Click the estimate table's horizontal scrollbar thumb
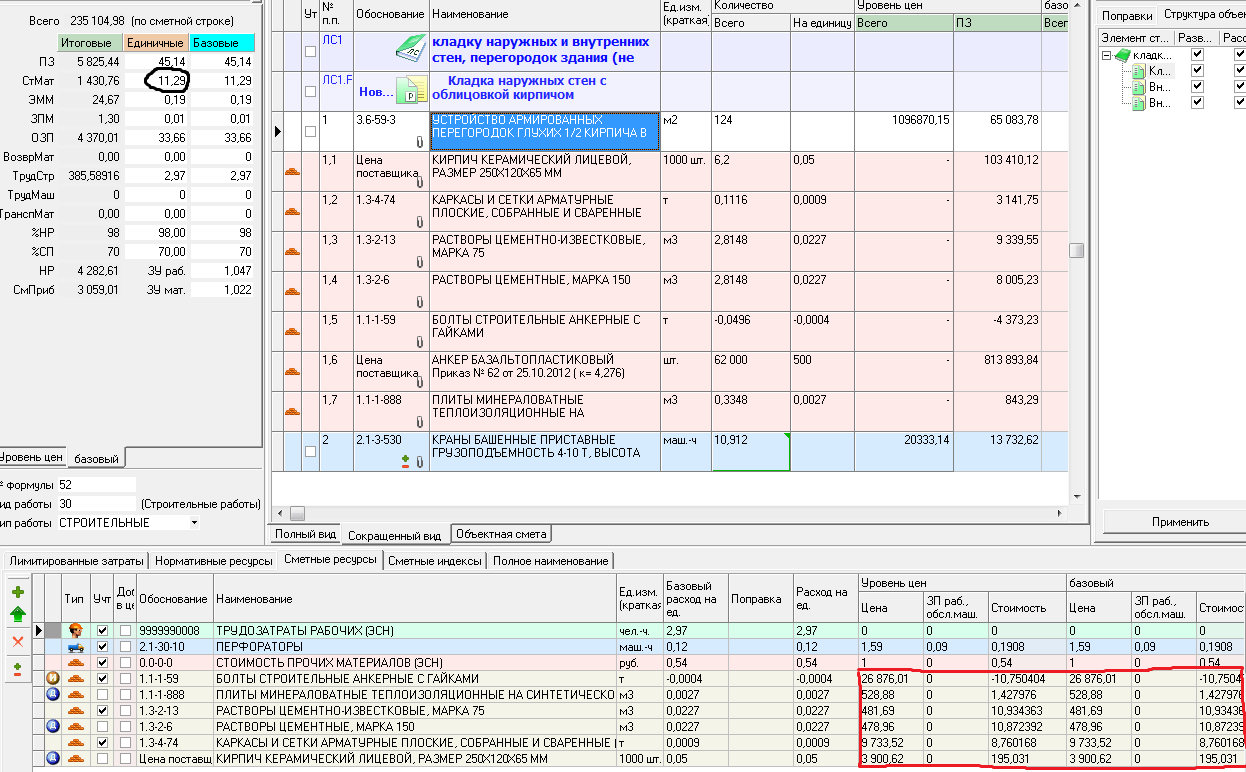 (x=297, y=513)
